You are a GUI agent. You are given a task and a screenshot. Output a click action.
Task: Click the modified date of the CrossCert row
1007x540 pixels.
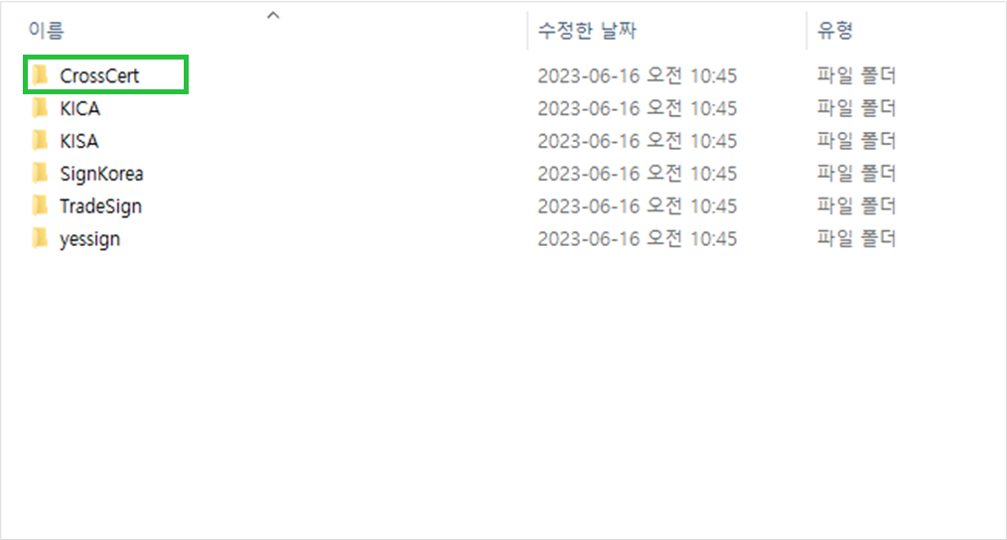(x=637, y=76)
